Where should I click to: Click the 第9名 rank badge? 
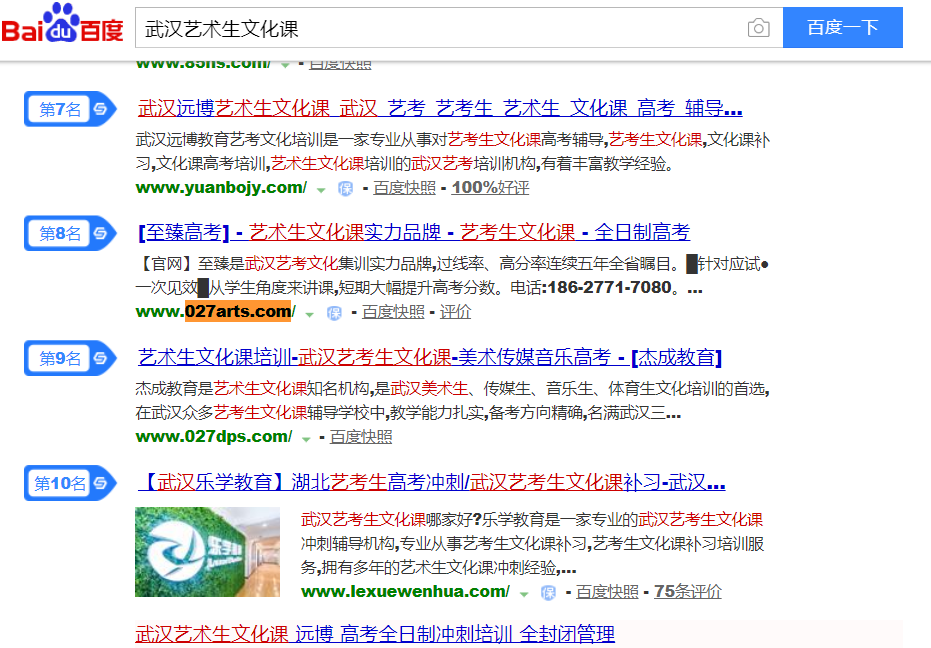[x=70, y=358]
